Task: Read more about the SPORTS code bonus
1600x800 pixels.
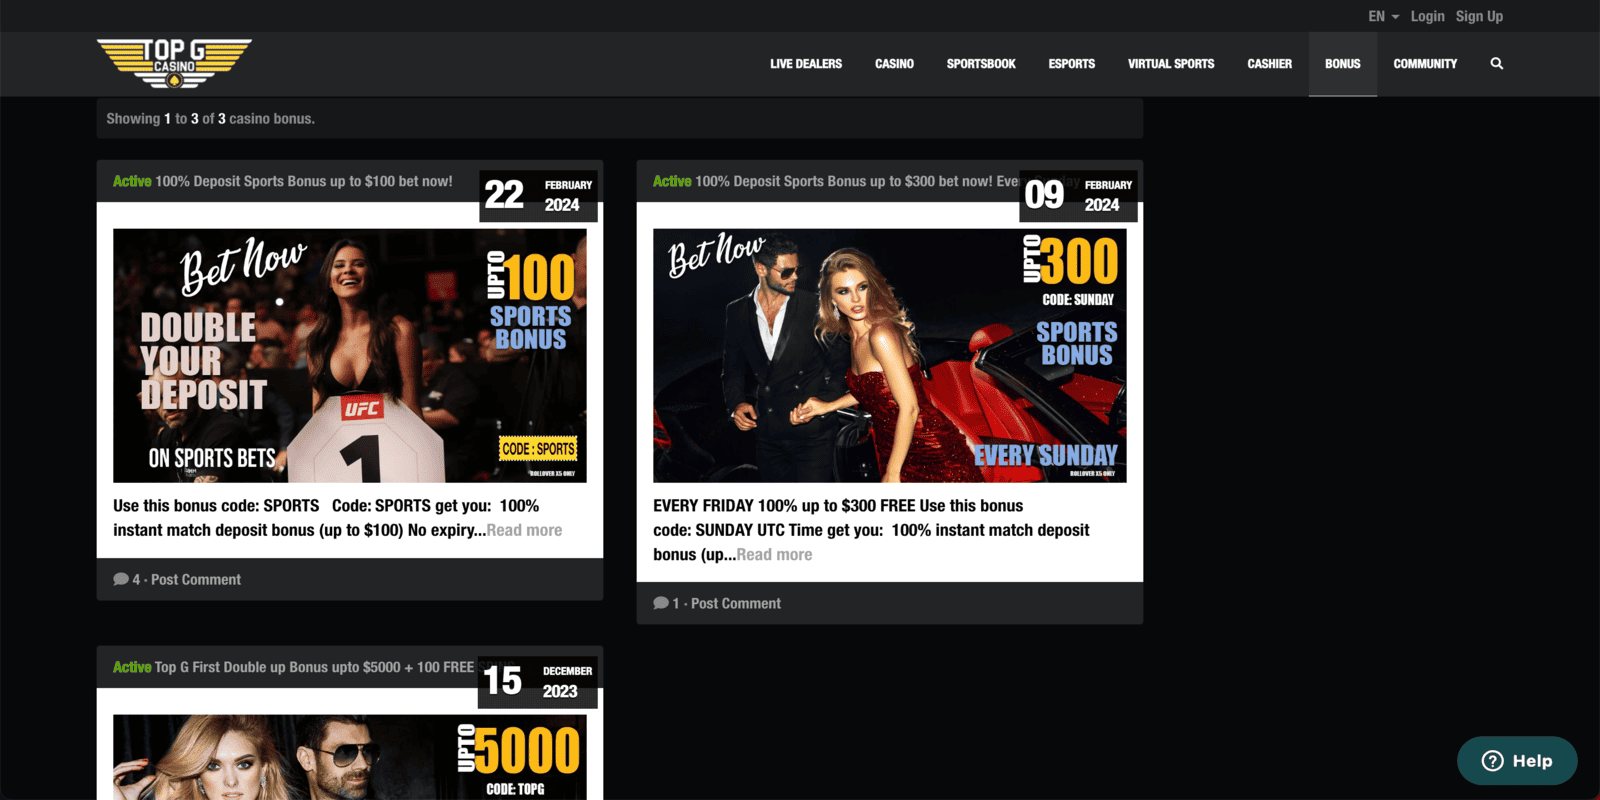Action: (x=524, y=530)
